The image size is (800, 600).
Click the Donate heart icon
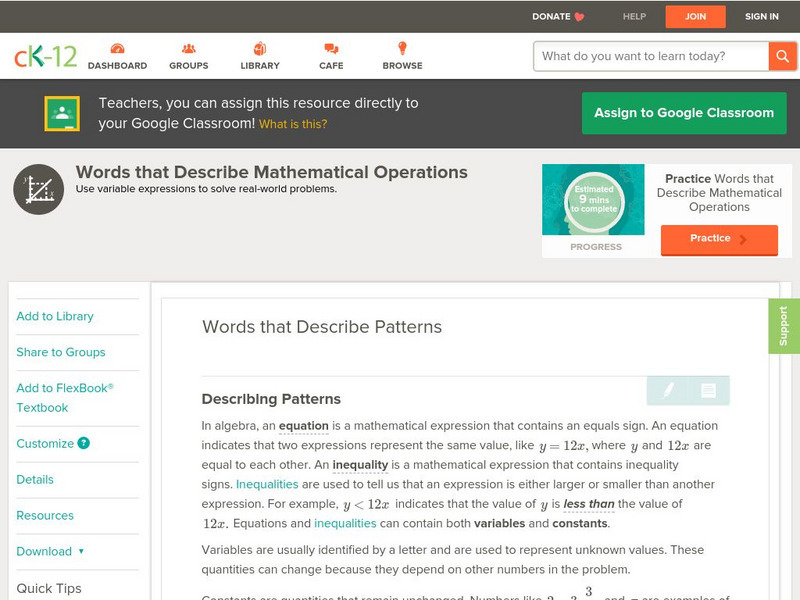[x=580, y=17]
